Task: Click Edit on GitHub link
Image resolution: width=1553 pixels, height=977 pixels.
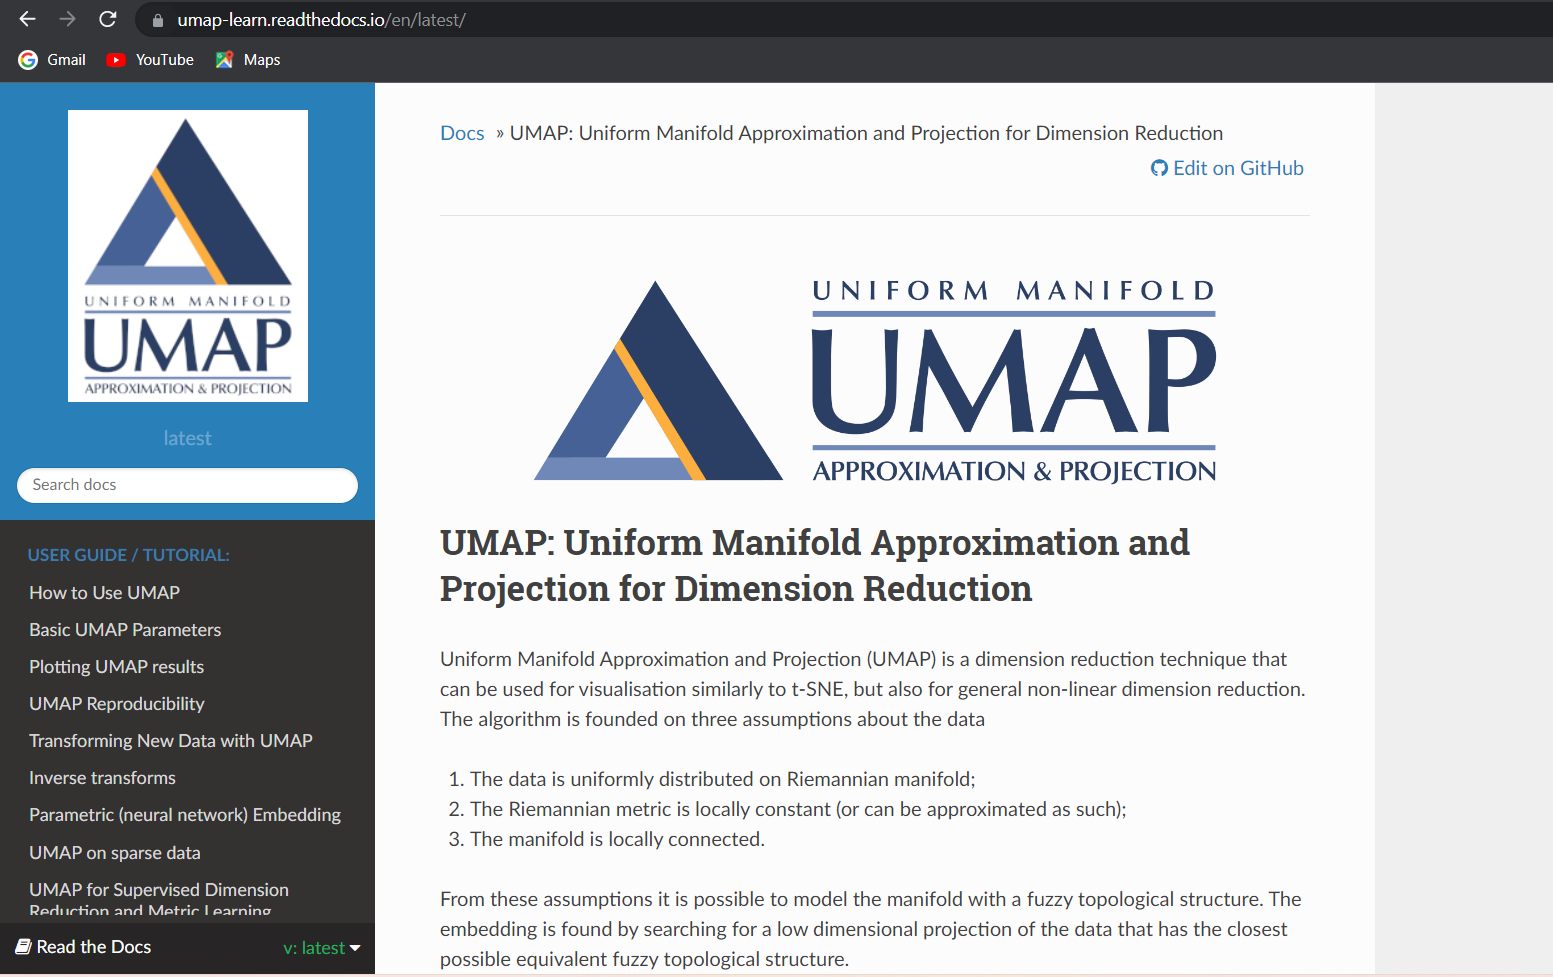Action: point(1227,168)
